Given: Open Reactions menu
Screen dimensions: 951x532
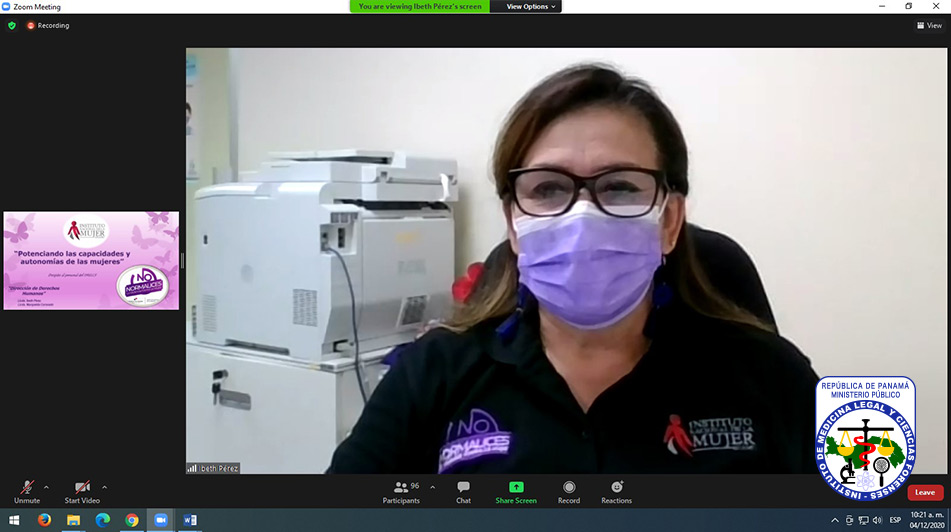Looking at the screenshot, I should [x=616, y=492].
